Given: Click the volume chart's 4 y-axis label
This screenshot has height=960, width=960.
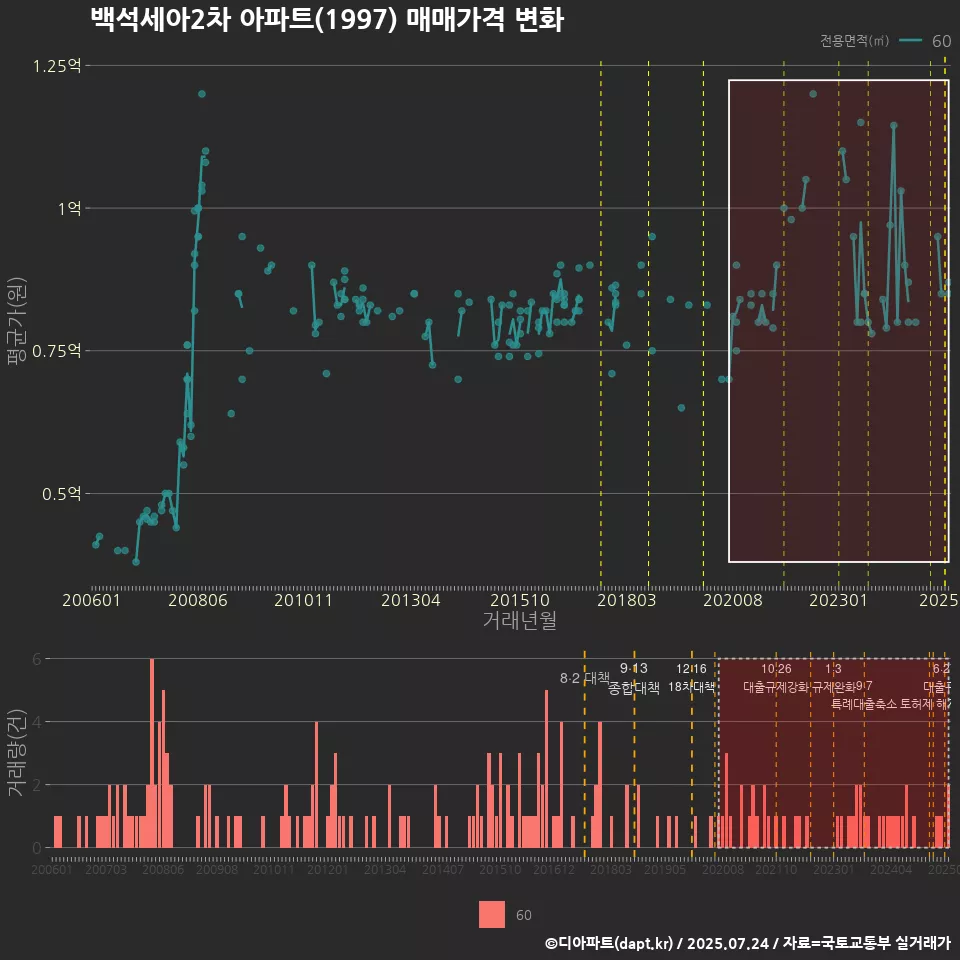Looking at the screenshot, I should point(37,722).
